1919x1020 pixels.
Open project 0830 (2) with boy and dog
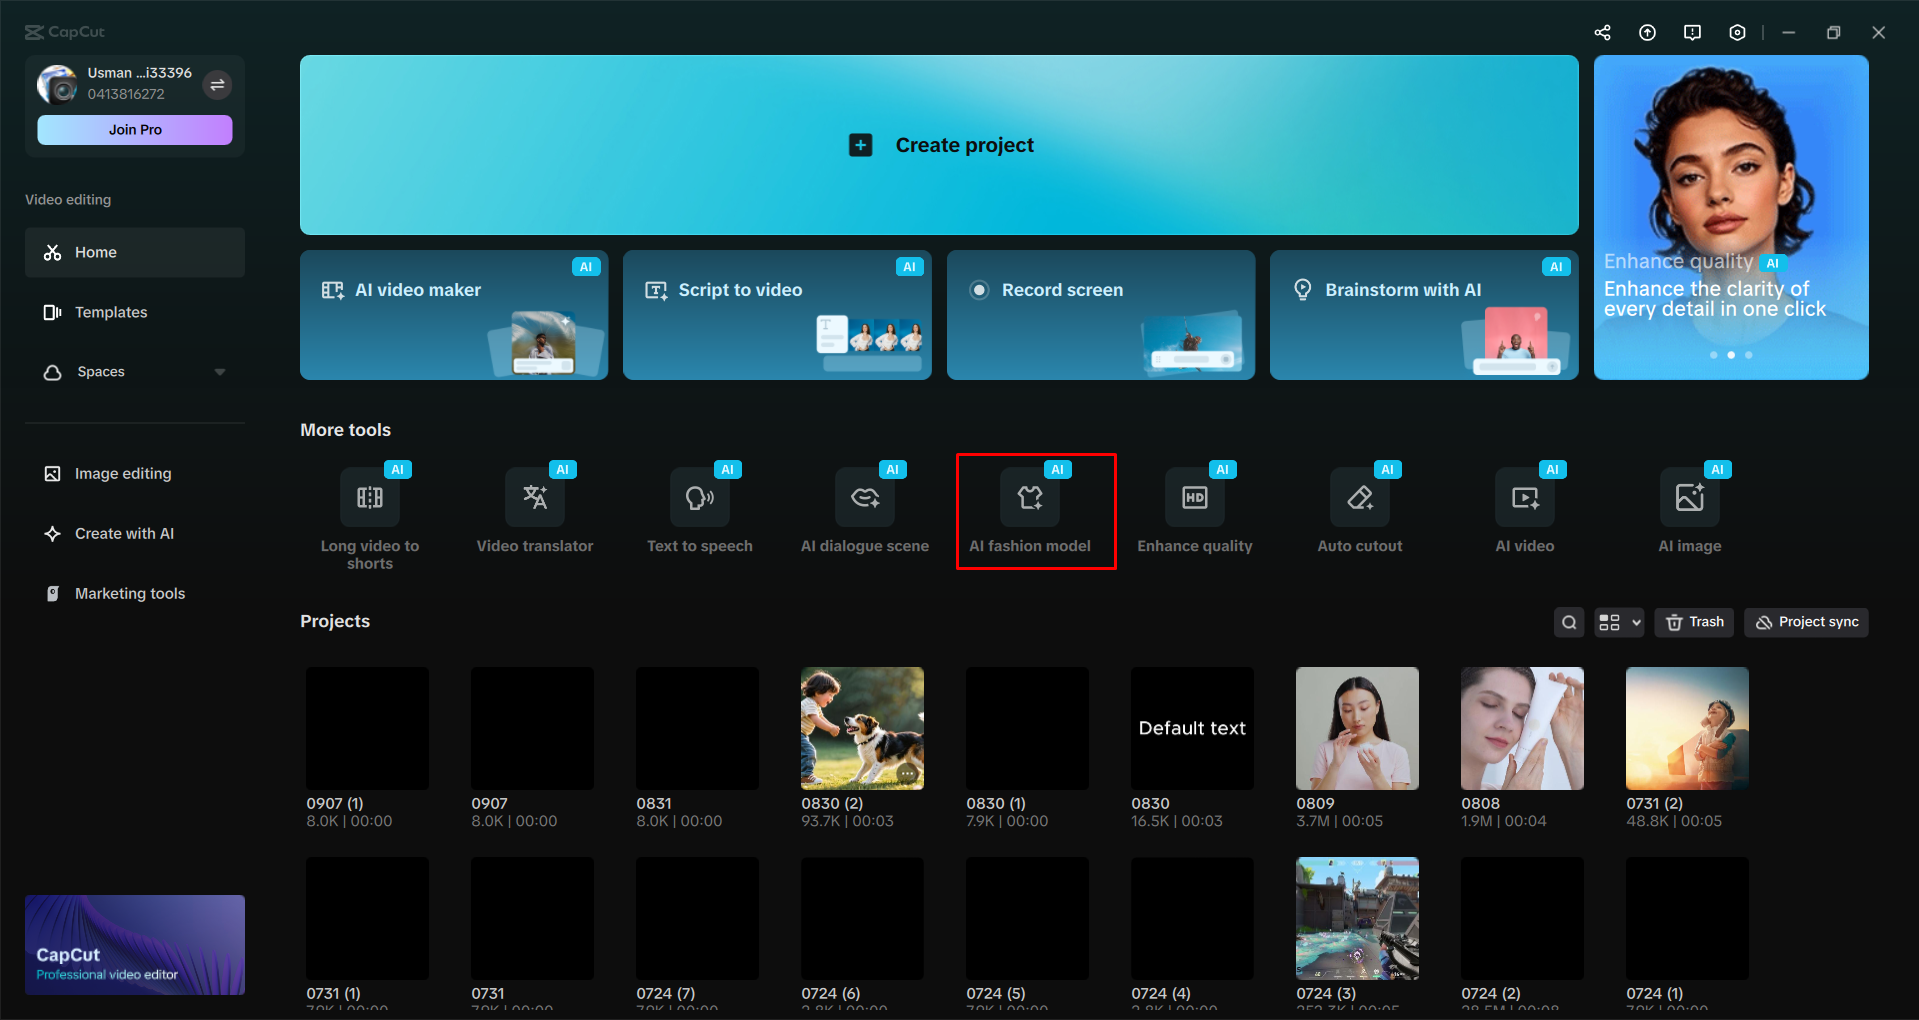click(x=862, y=728)
